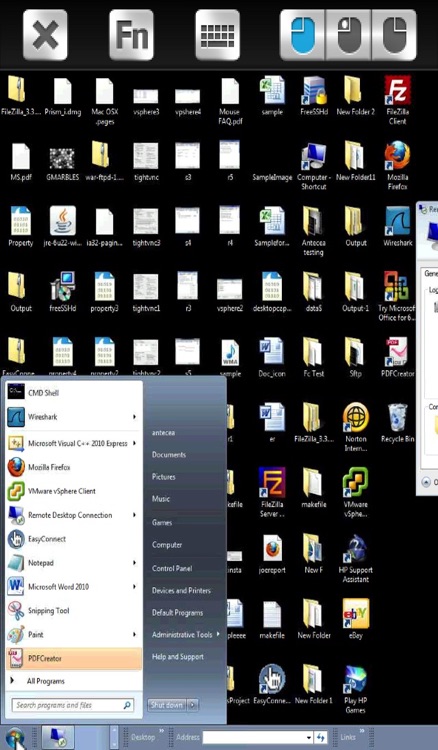This screenshot has width=438, height=750.
Task: Launch Wireshark from the desktop
Action: point(397,227)
